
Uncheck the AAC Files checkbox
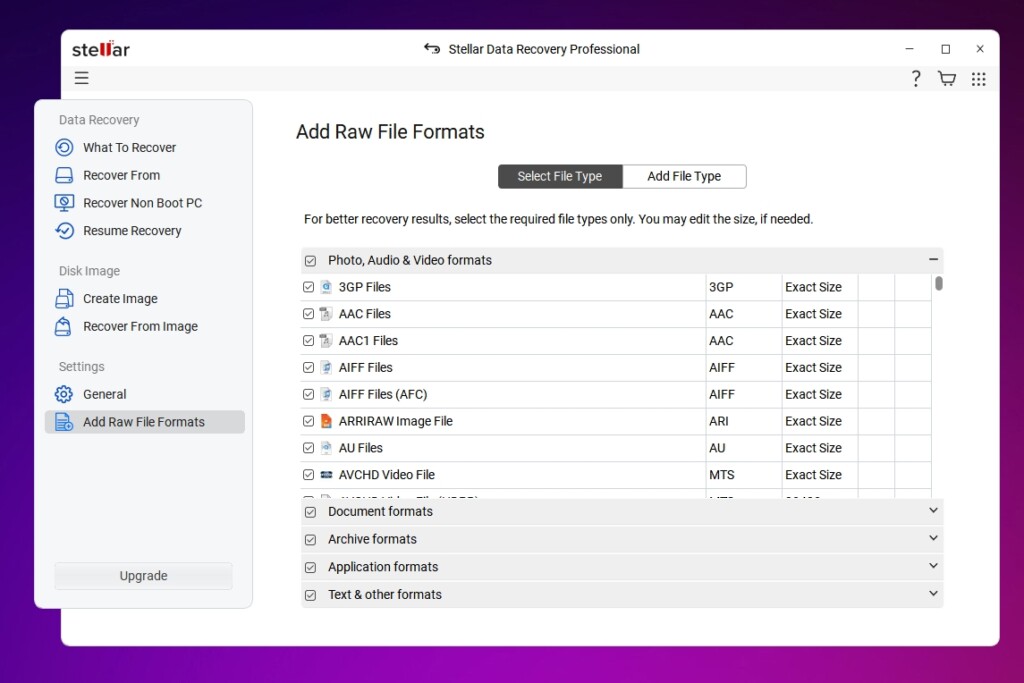(x=308, y=314)
